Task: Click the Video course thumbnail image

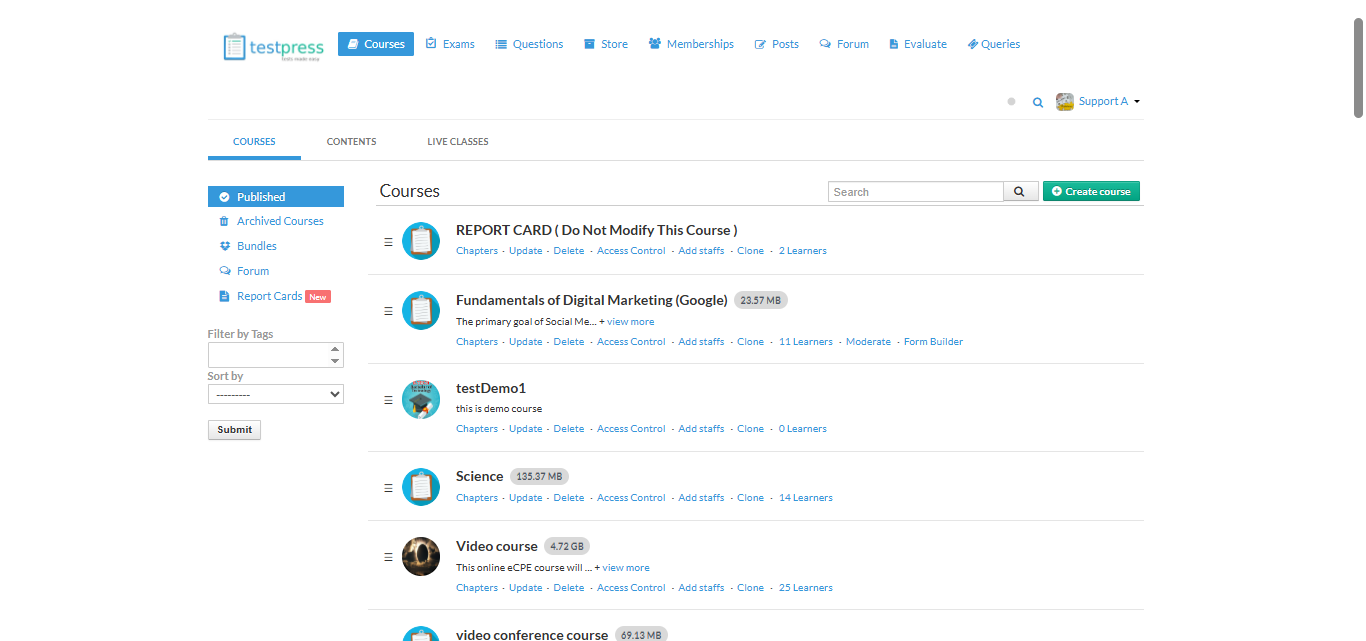Action: [x=421, y=557]
